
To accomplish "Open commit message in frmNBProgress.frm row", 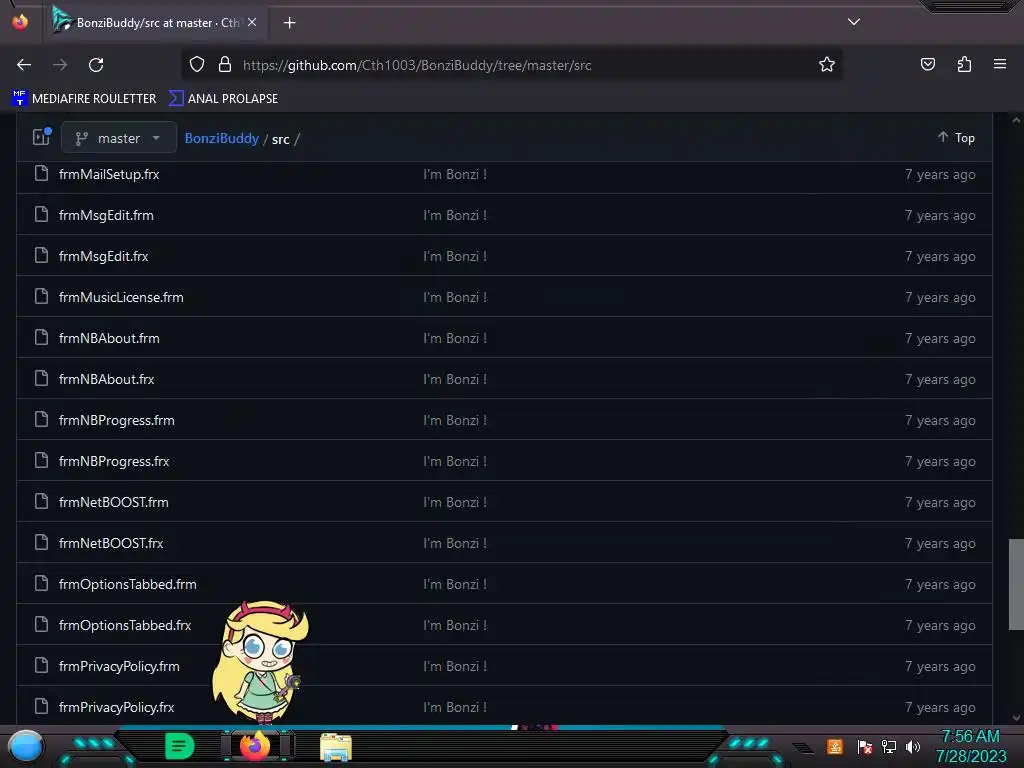I will [455, 421].
